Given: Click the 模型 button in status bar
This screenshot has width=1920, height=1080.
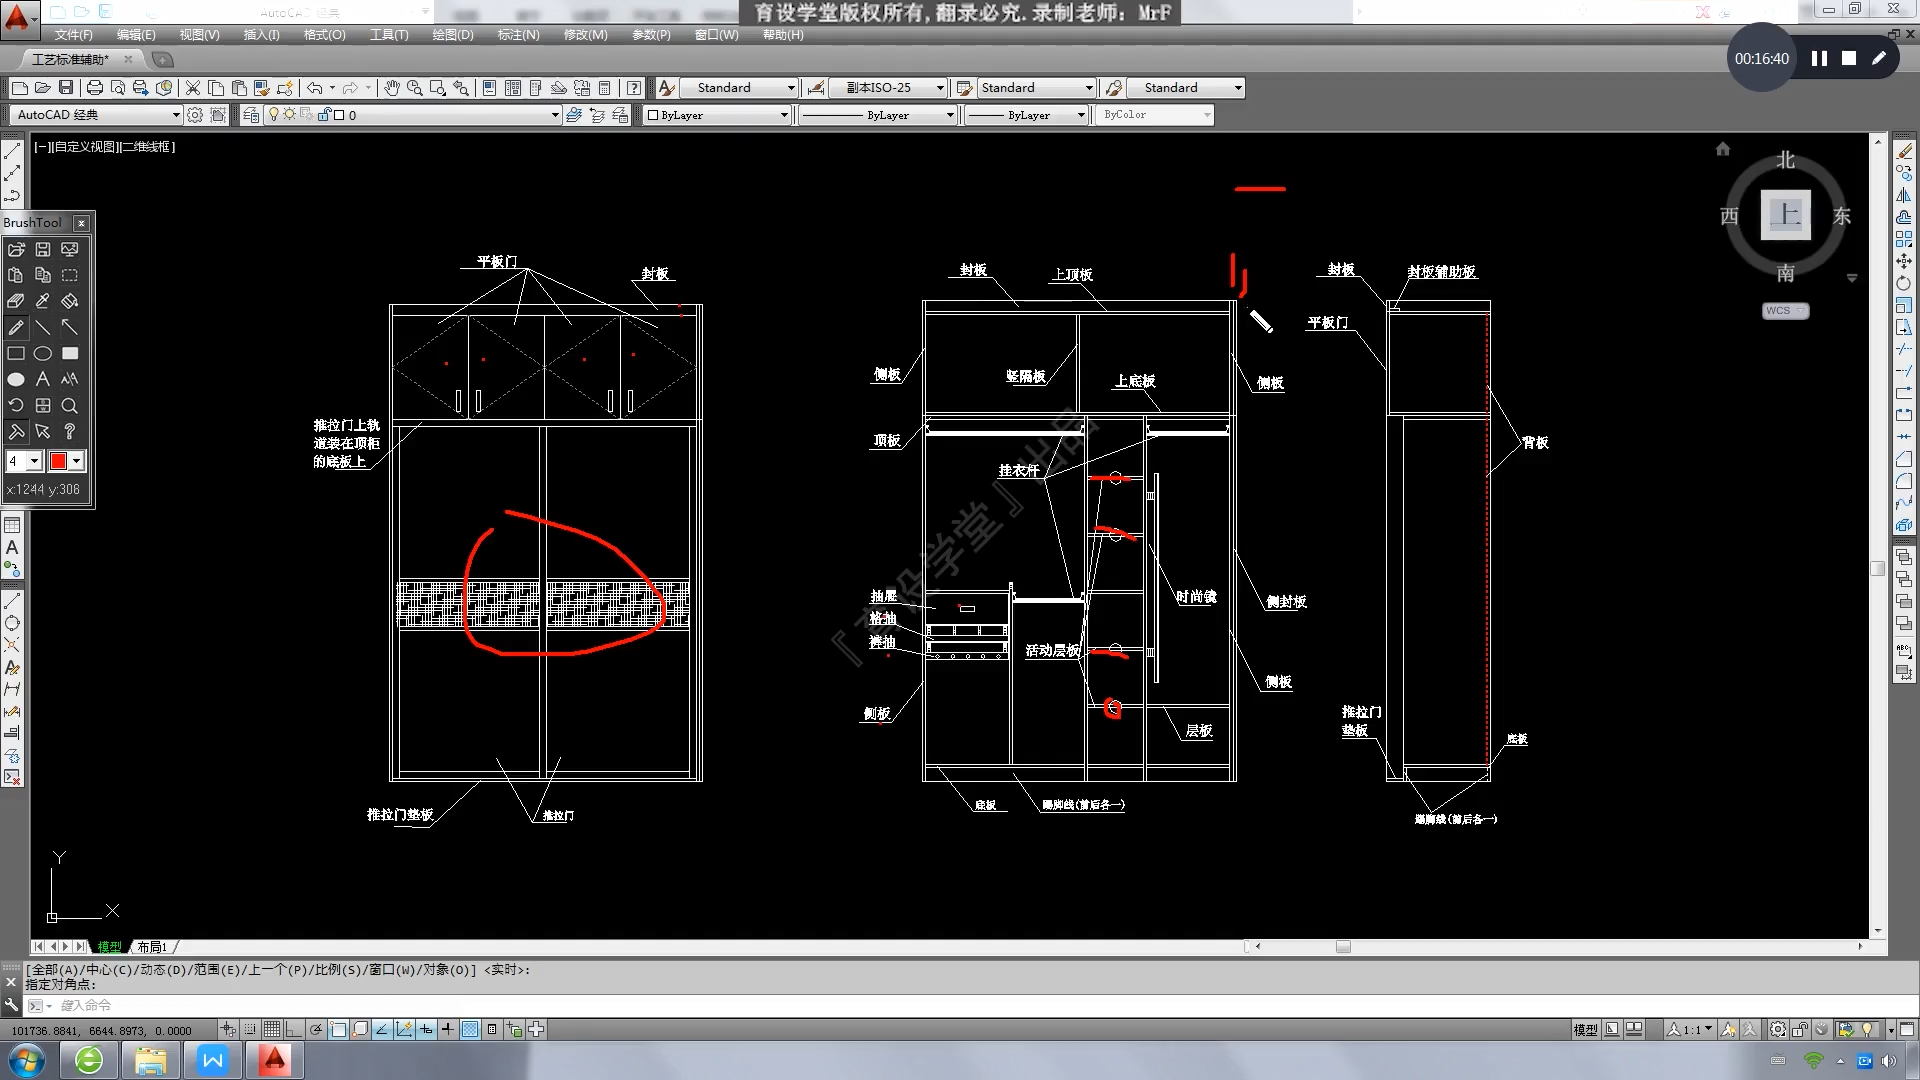Looking at the screenshot, I should 1585,1029.
